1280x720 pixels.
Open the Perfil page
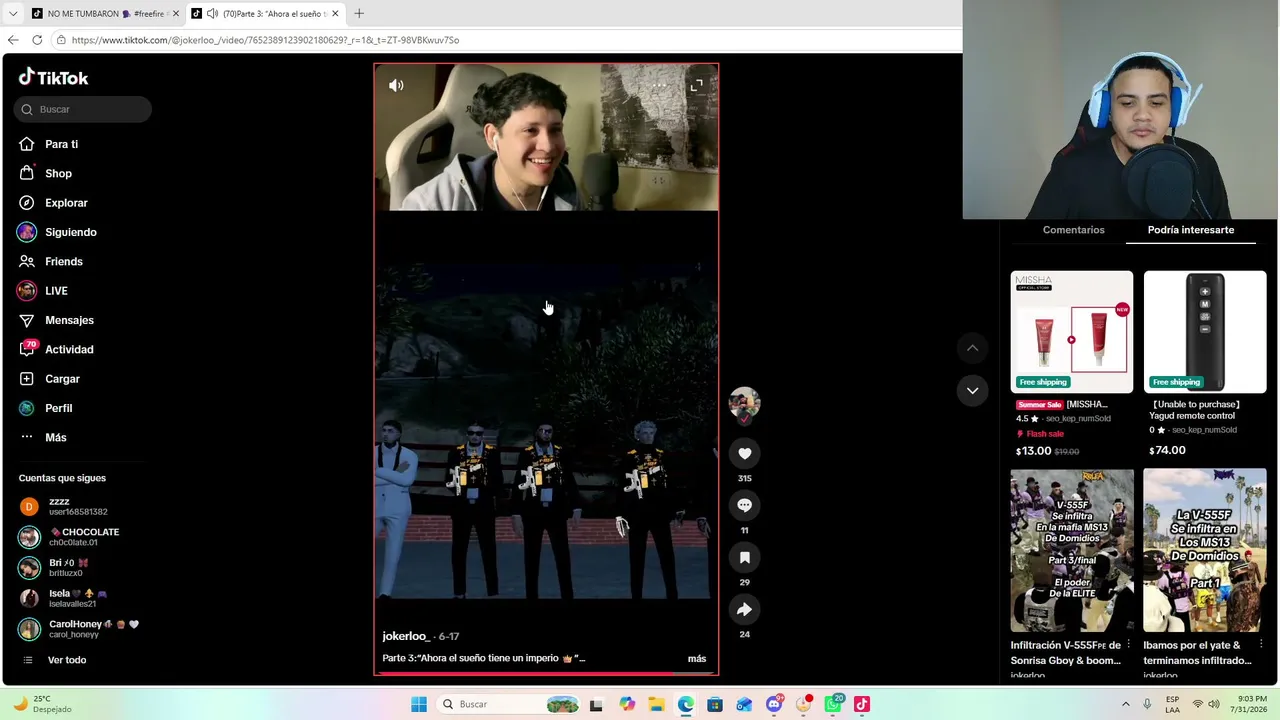coord(45,408)
